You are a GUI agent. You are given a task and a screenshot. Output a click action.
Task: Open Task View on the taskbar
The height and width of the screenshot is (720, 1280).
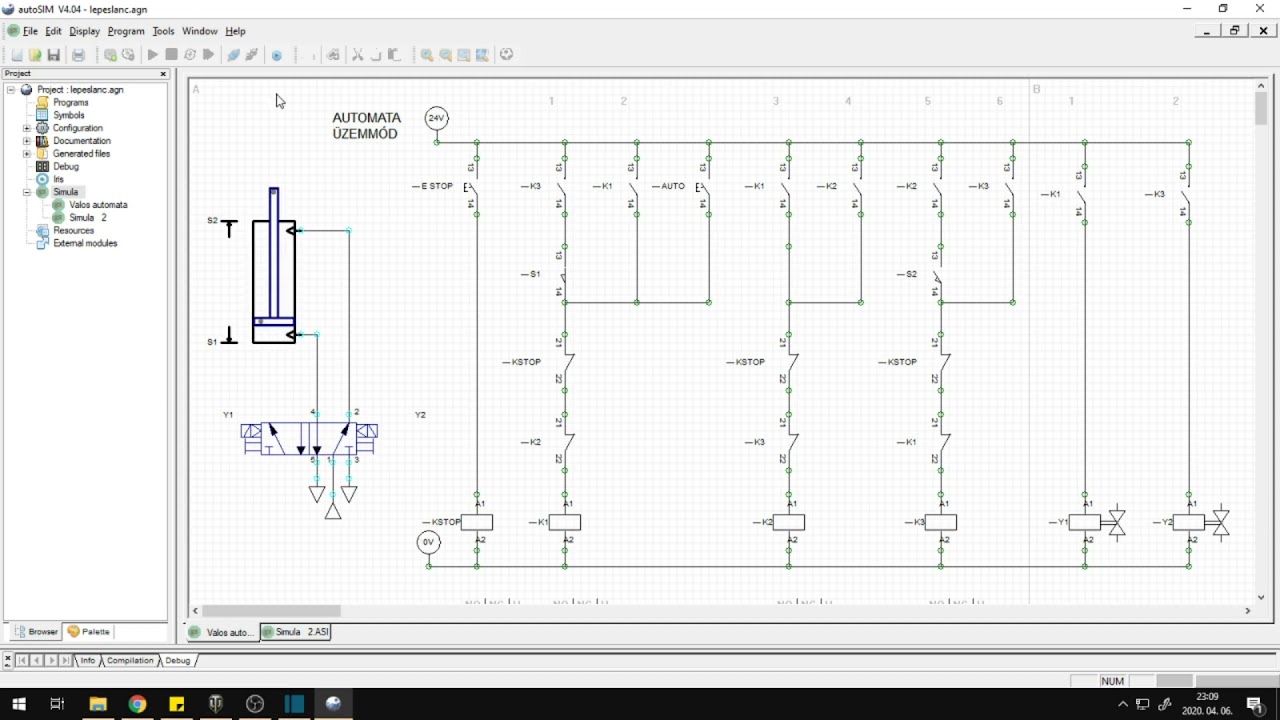[x=58, y=704]
